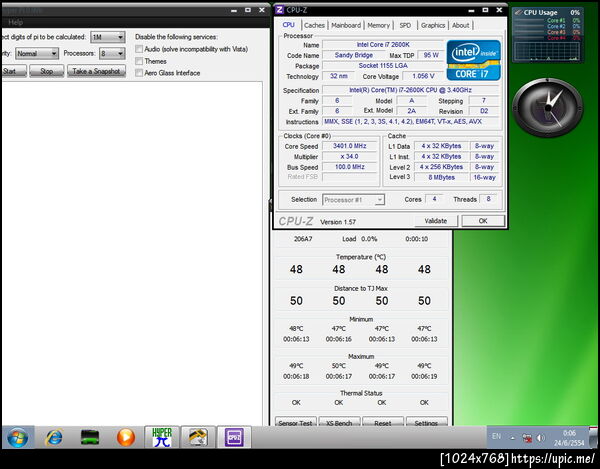Switch to the Caches tab

pyautogui.click(x=314, y=25)
